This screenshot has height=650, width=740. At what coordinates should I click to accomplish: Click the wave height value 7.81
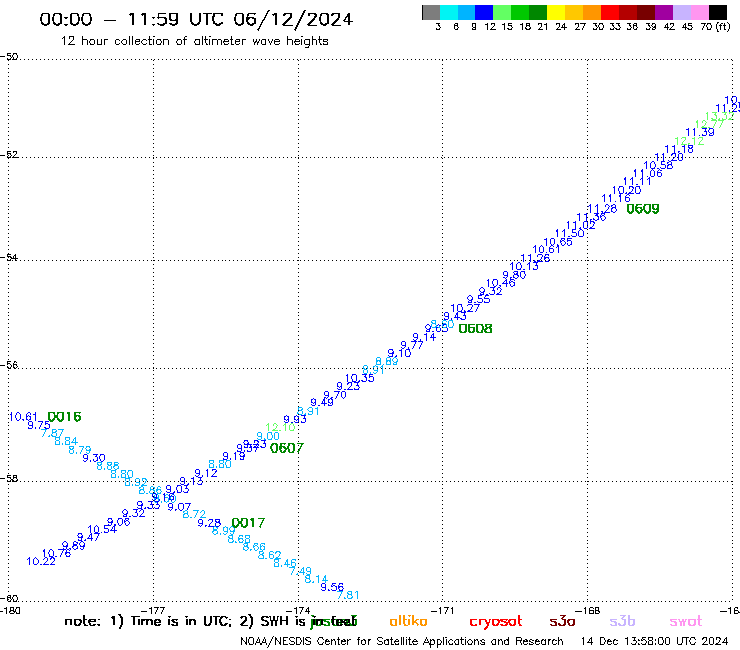(348, 595)
